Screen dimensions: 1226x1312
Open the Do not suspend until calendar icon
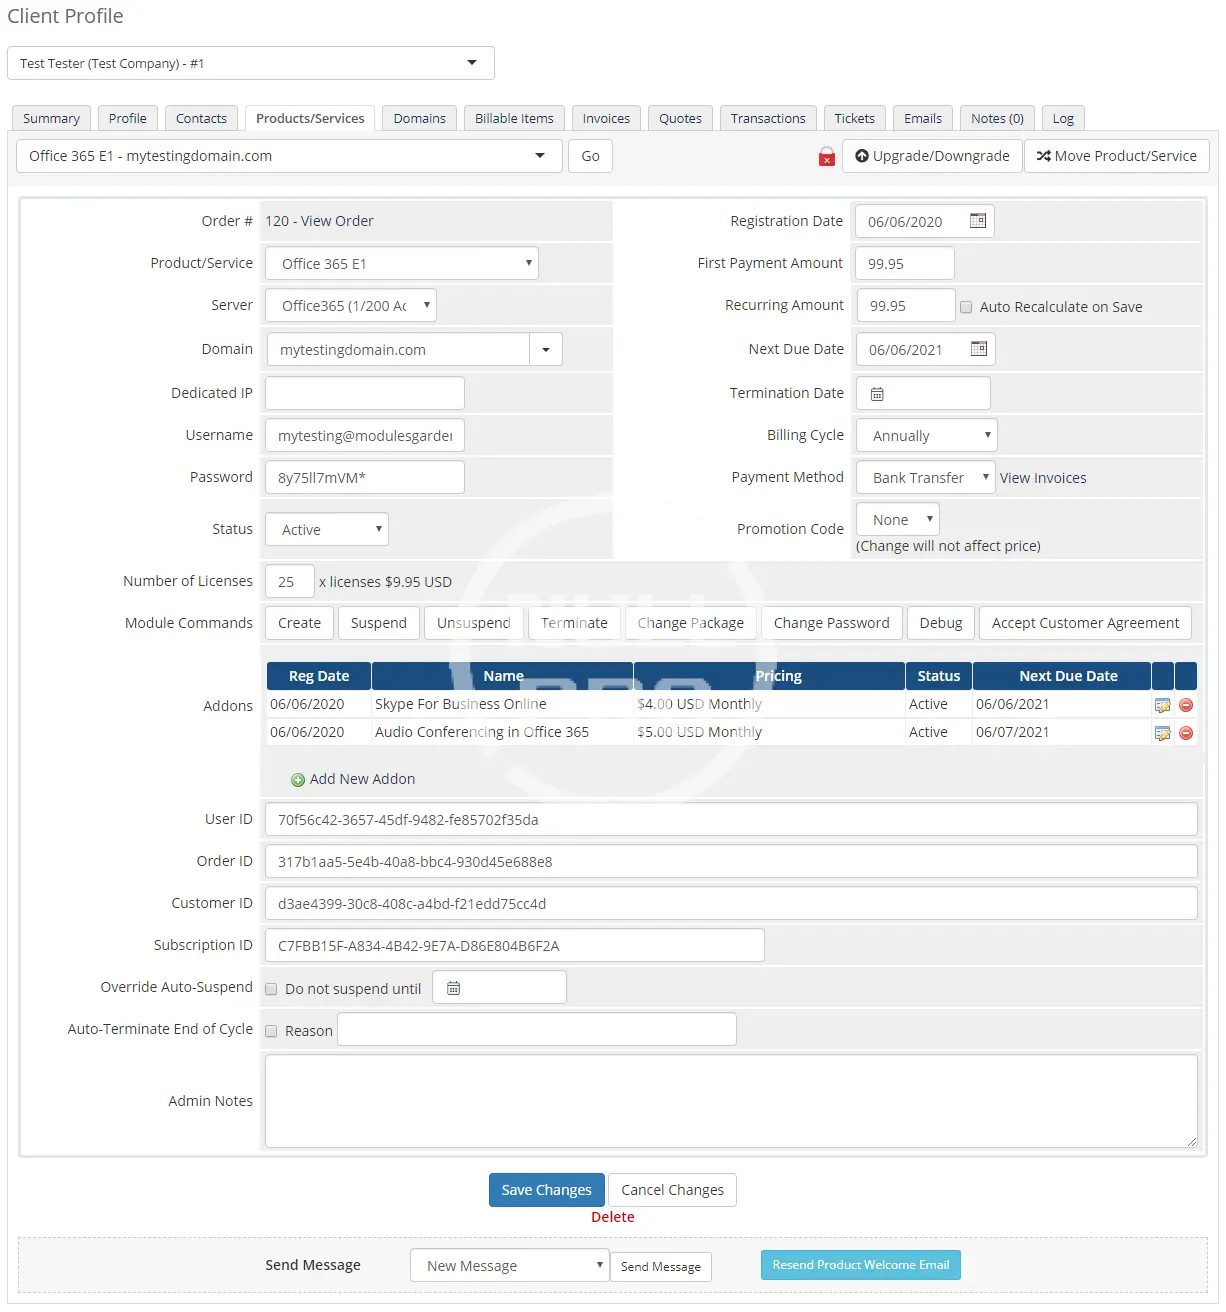point(453,988)
